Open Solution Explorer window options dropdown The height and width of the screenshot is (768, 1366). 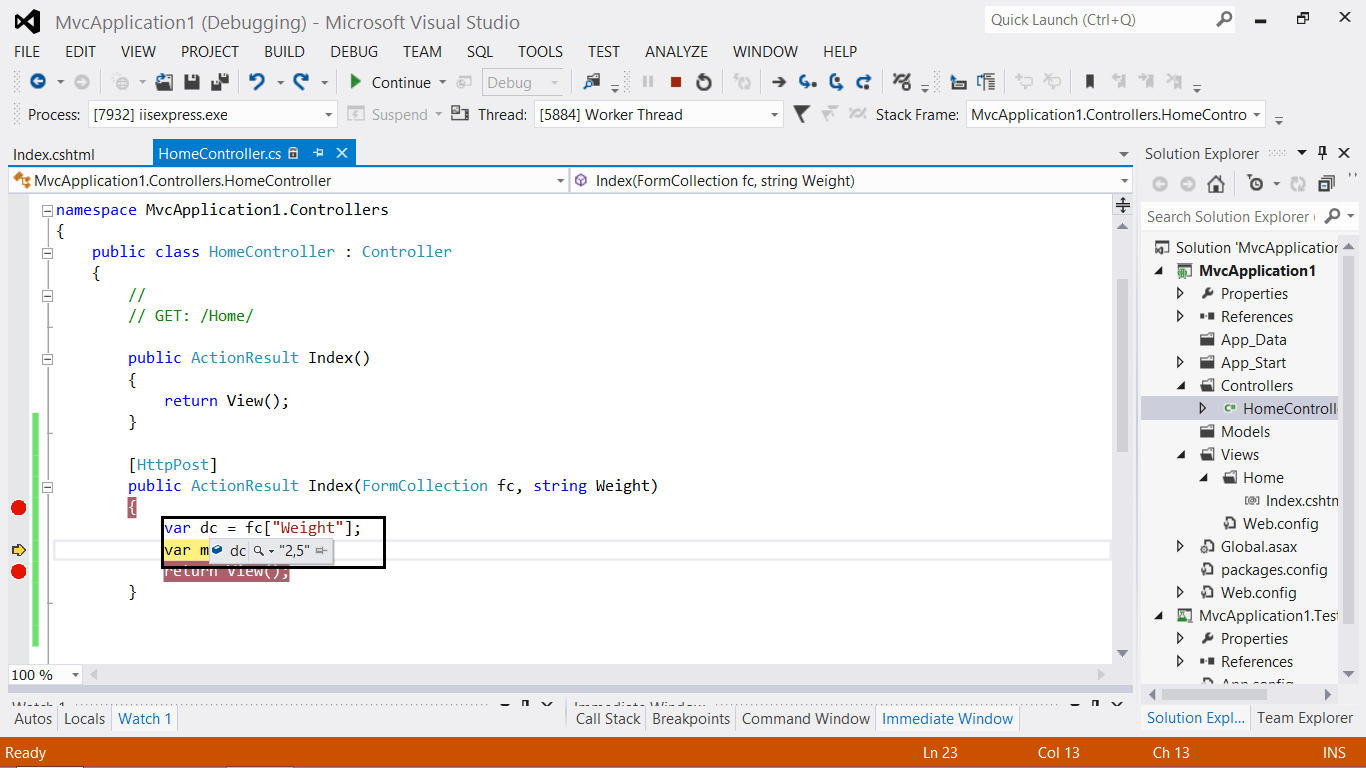point(1302,153)
